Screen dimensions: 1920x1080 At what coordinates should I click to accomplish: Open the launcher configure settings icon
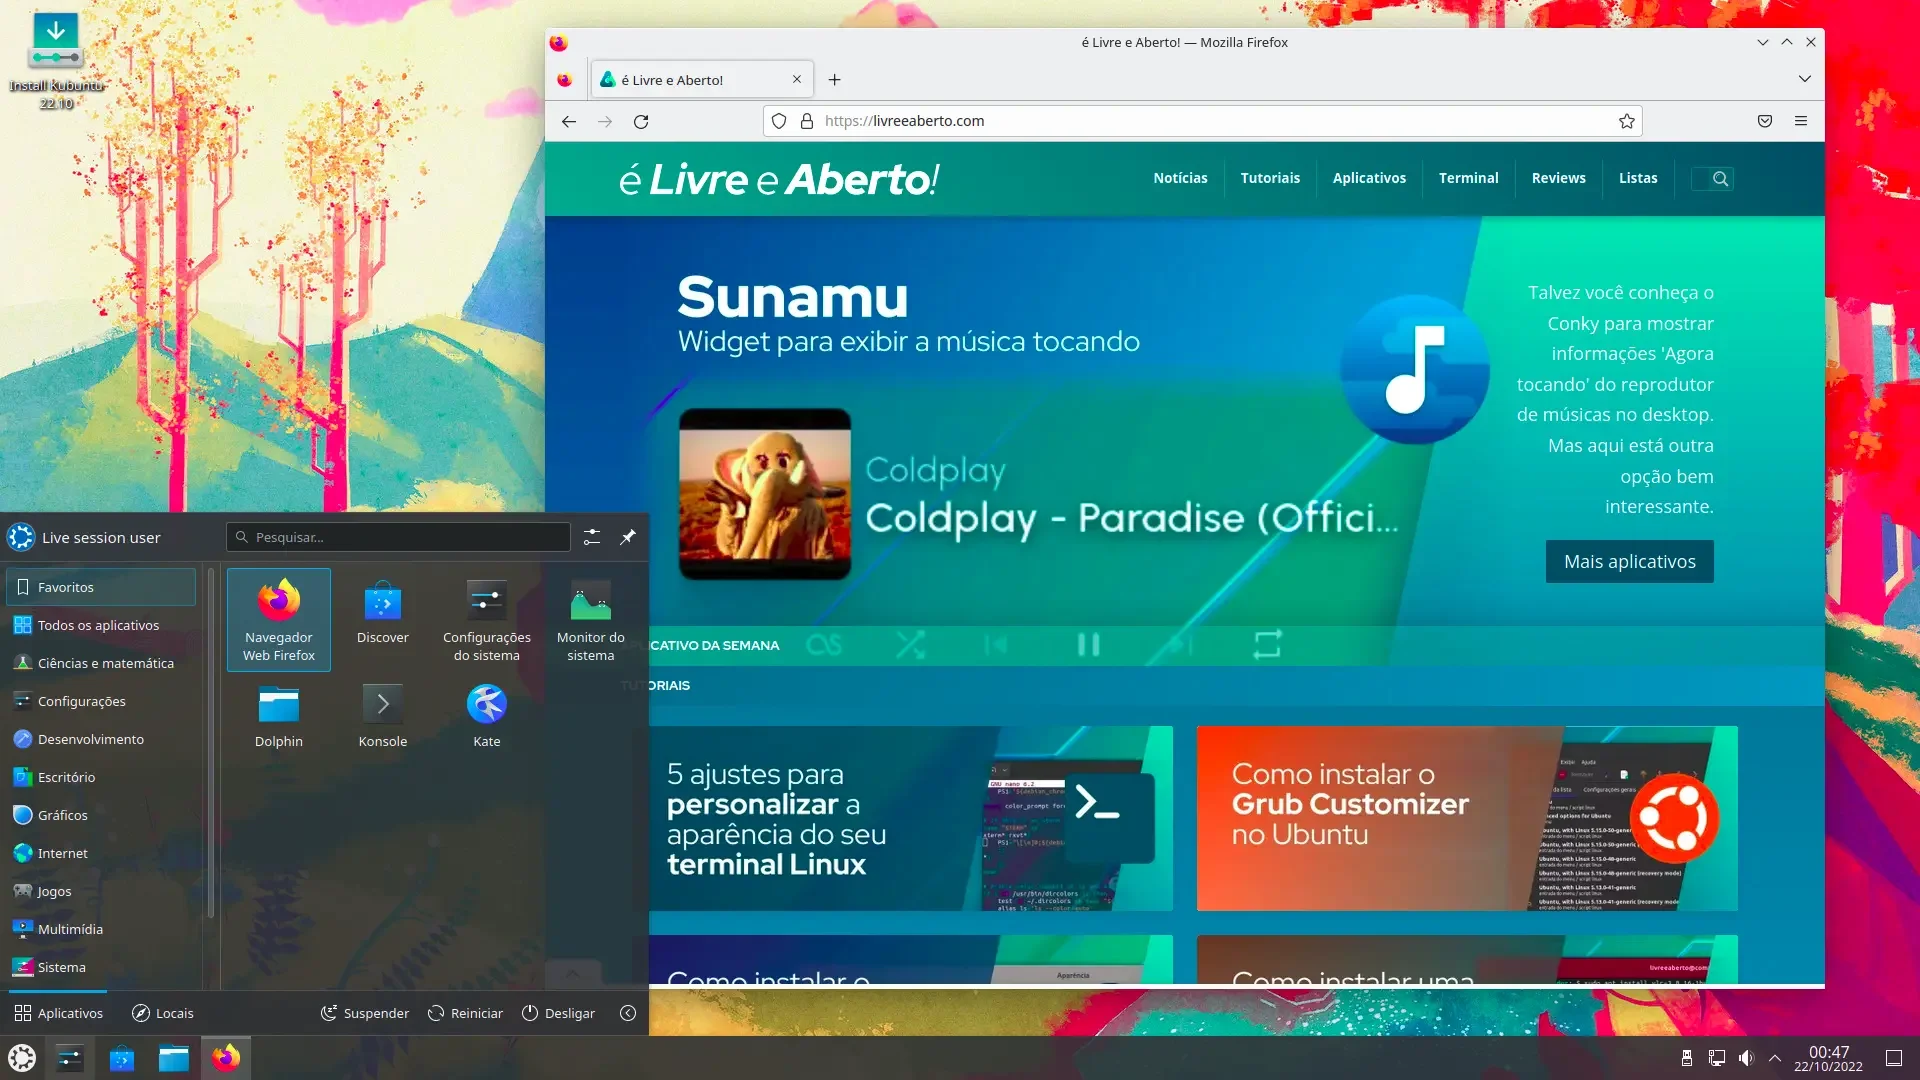(592, 537)
